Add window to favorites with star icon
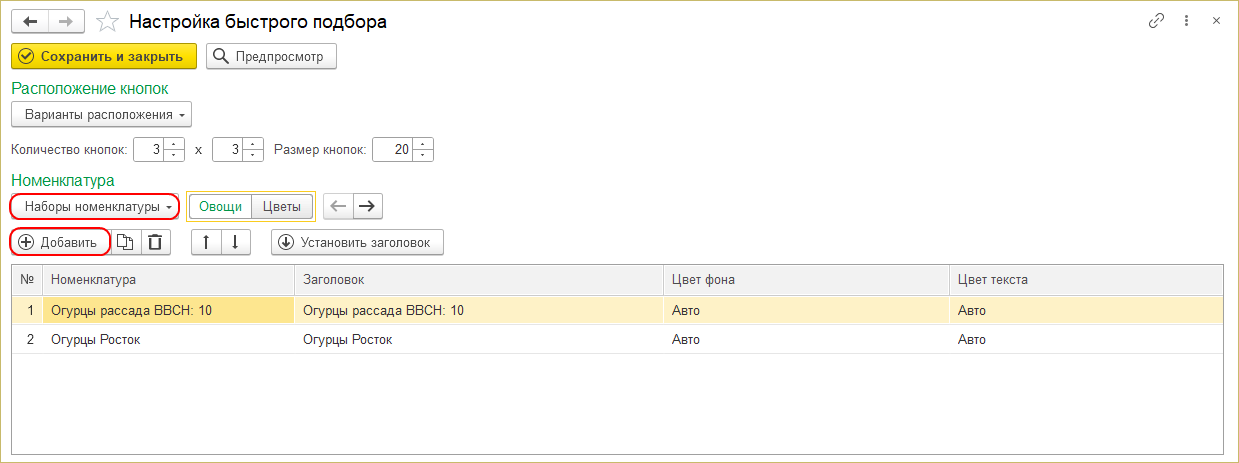The image size is (1239, 463). point(109,21)
